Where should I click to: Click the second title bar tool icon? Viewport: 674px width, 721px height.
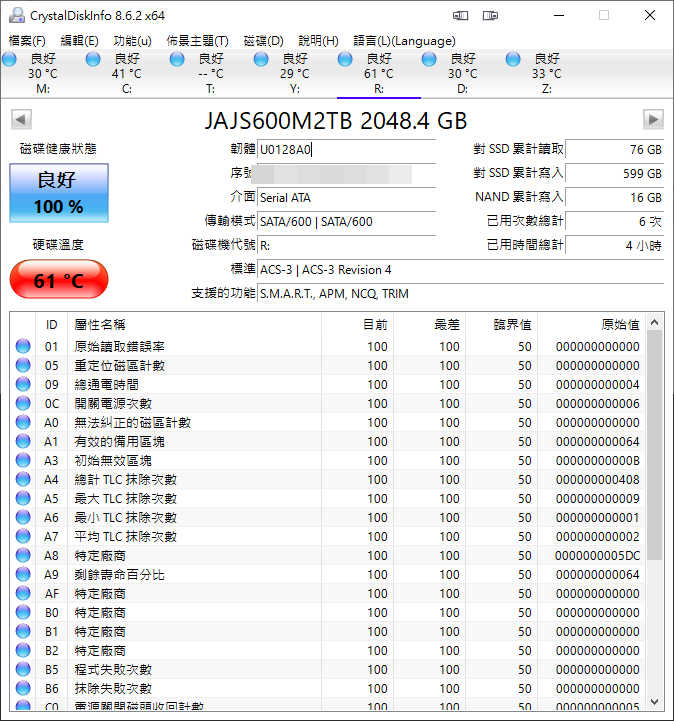[490, 16]
